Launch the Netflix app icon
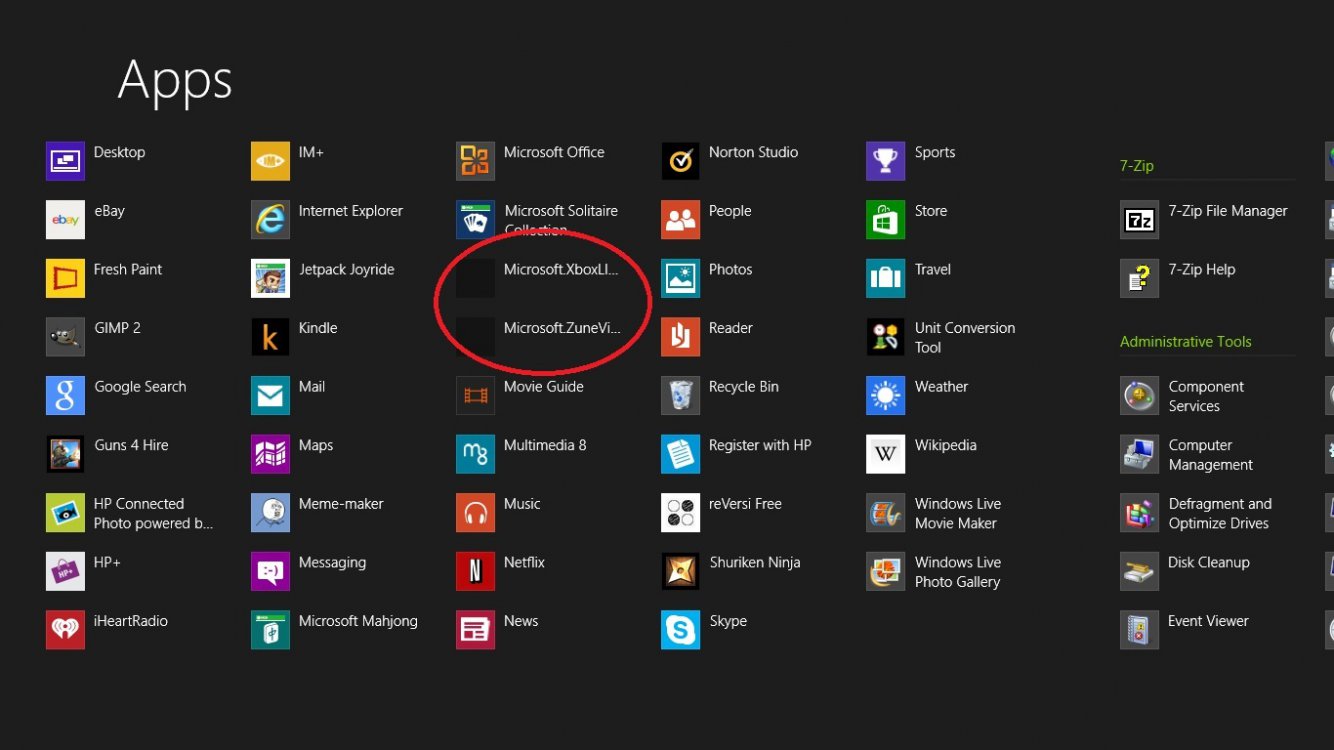The height and width of the screenshot is (750, 1334). 475,572
